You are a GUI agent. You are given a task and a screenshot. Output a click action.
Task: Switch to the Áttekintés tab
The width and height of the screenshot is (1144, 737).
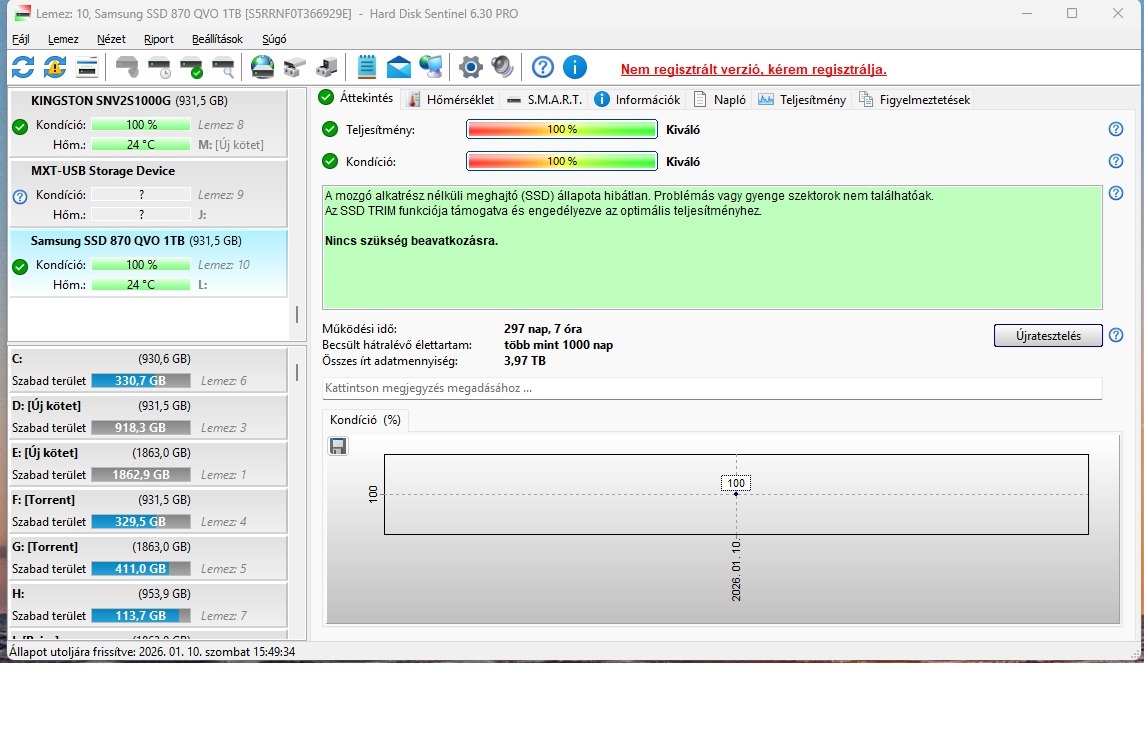tap(358, 98)
